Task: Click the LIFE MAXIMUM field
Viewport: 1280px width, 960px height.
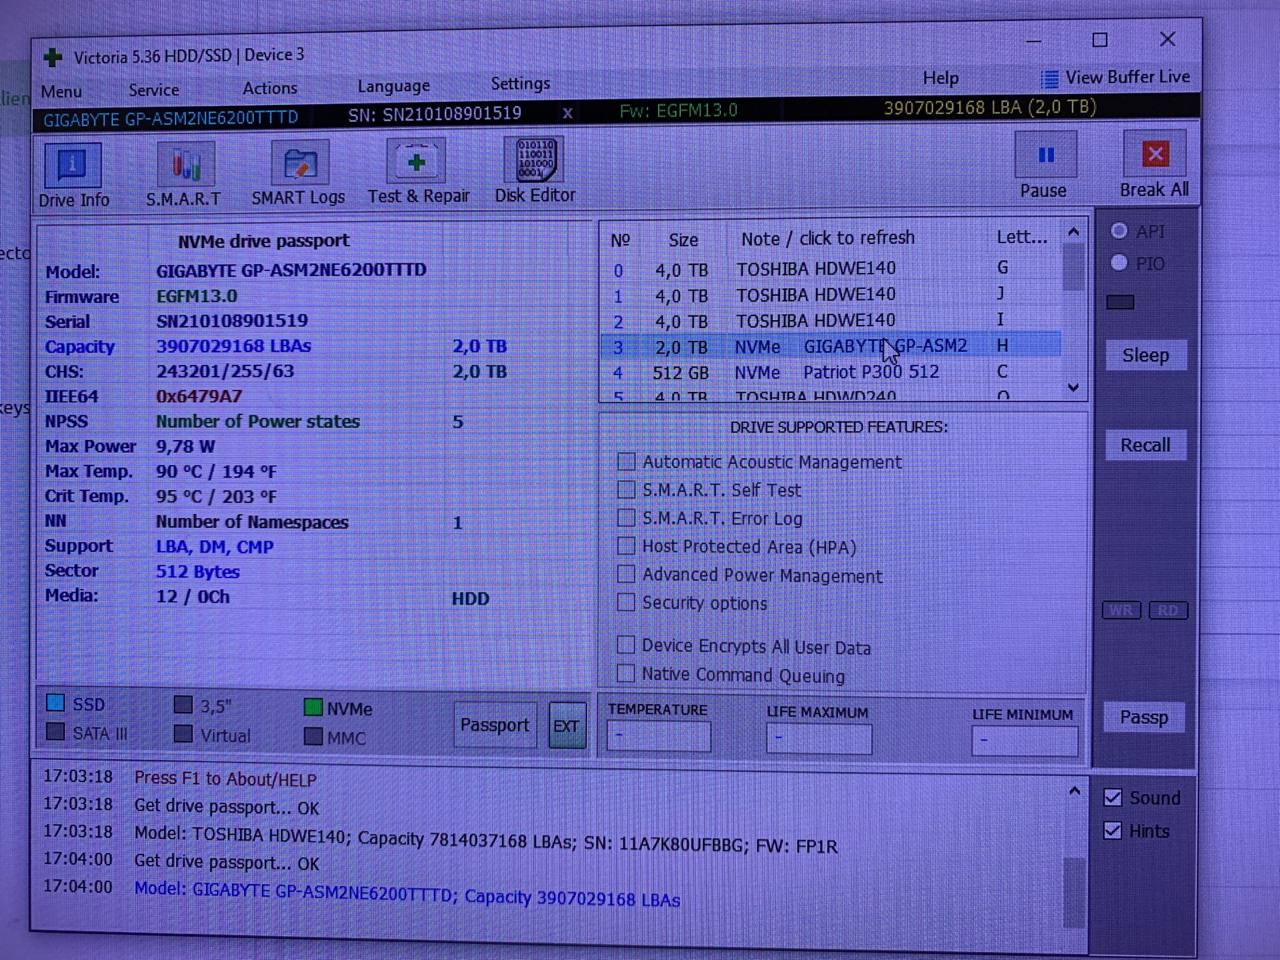Action: (x=819, y=739)
